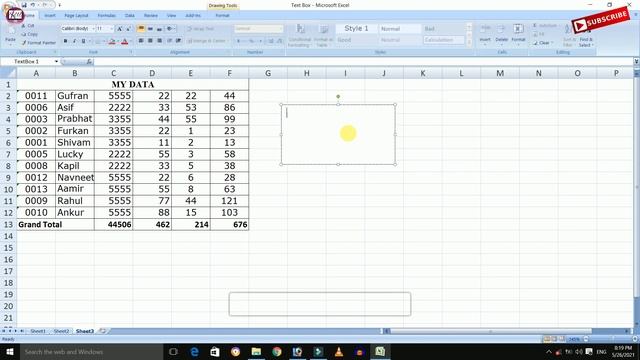Click Format Painter
This screenshot has height=360, width=640.
pos(38,42)
